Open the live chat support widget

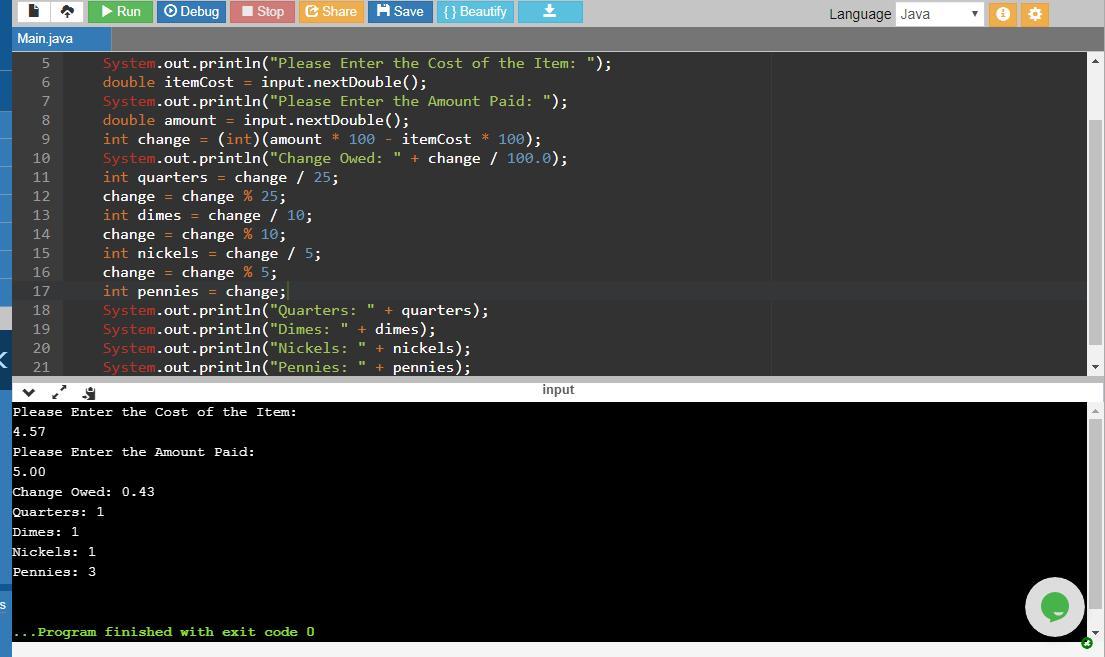point(1054,607)
